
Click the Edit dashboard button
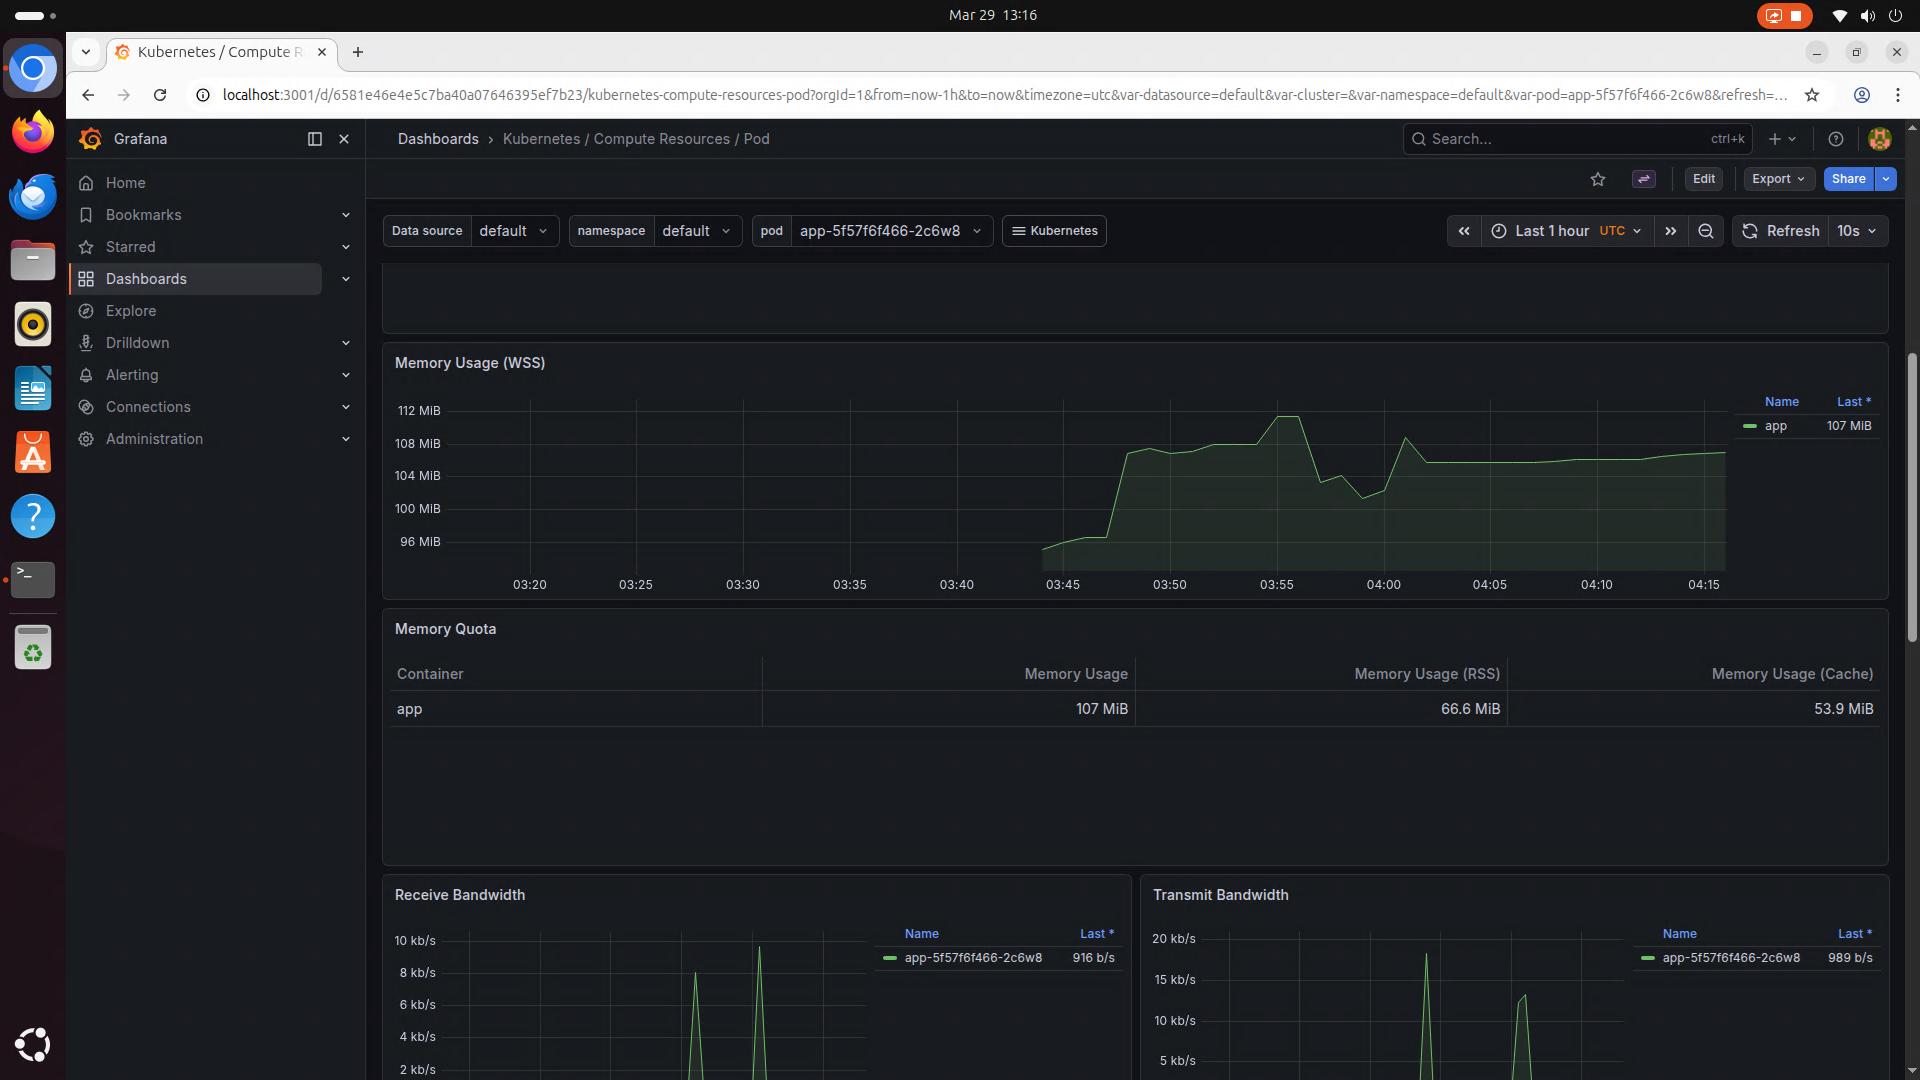point(1704,179)
